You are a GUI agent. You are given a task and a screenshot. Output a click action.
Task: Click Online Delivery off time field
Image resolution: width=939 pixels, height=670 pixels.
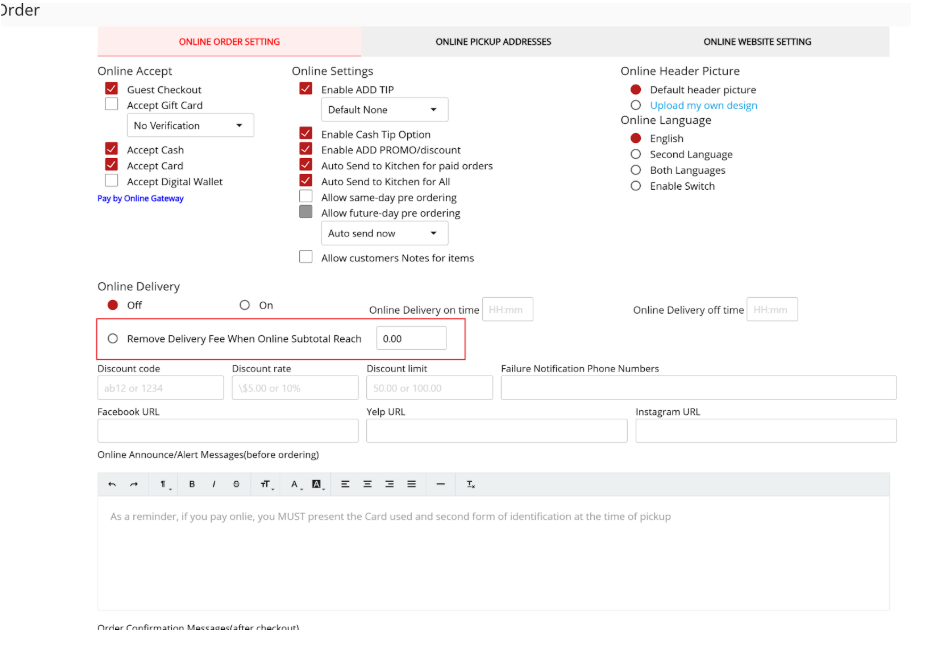[x=772, y=310]
